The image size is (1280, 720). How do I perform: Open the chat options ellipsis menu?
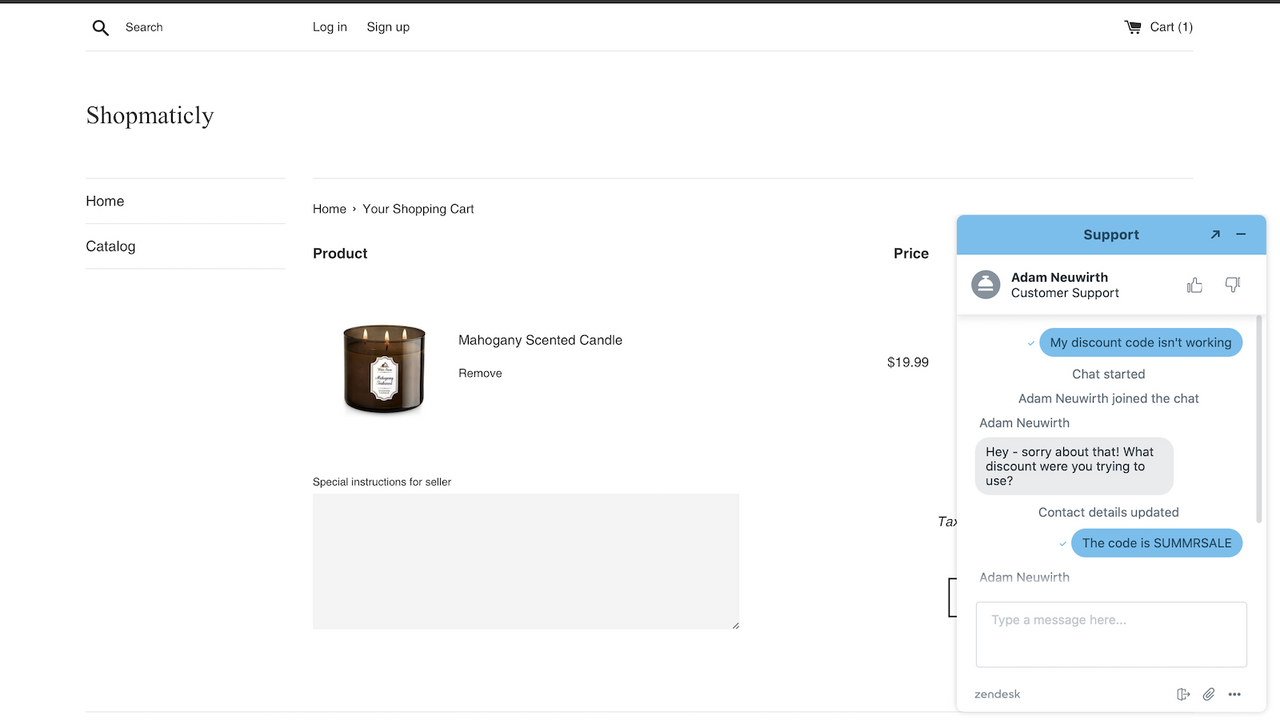[x=1234, y=693]
